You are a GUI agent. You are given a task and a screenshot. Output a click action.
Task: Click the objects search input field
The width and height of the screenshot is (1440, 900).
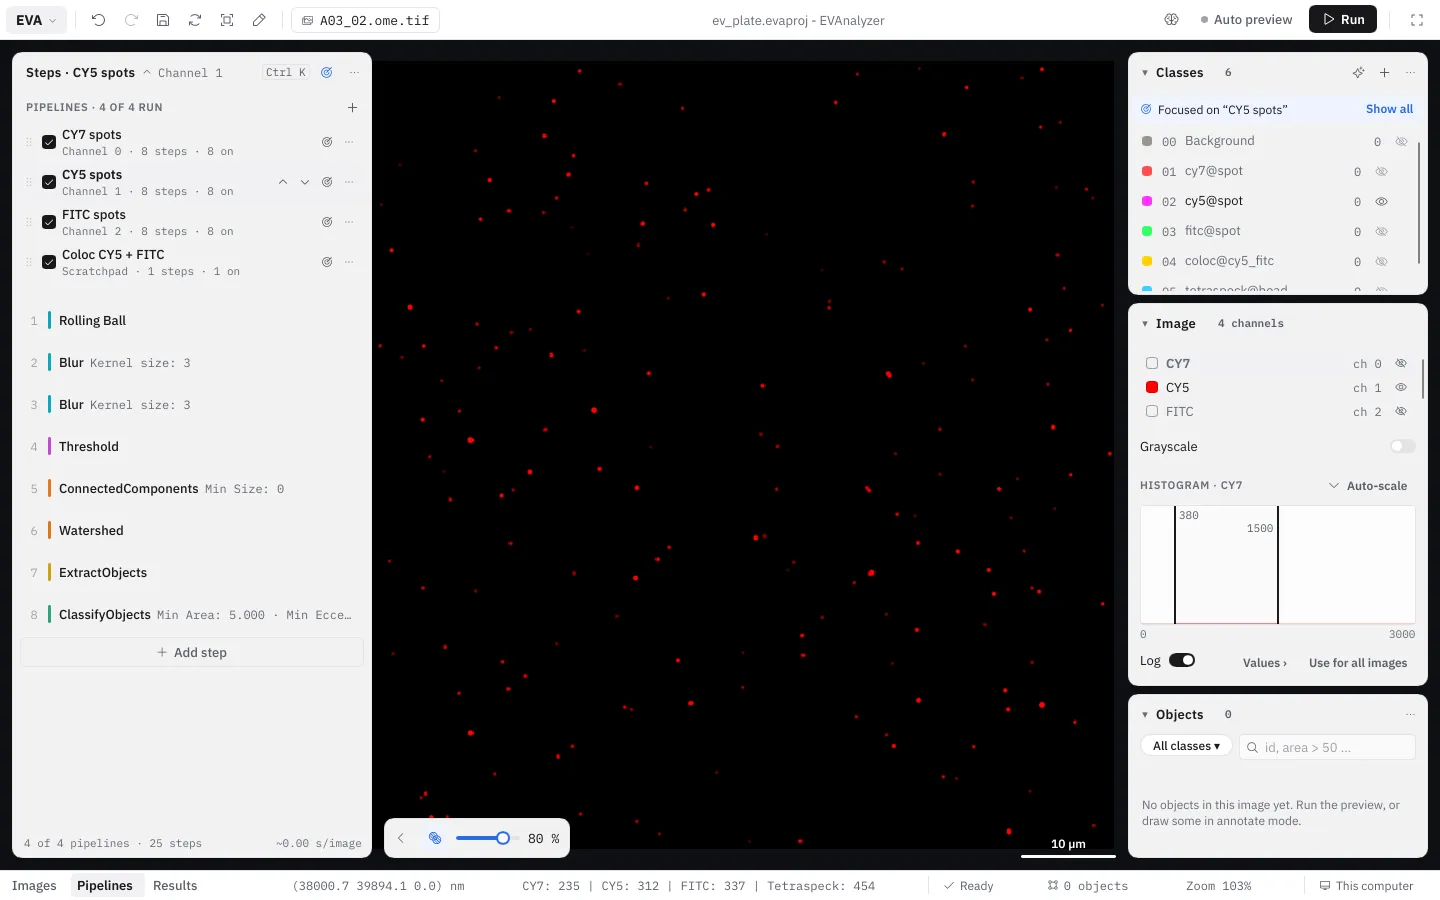coord(1327,747)
